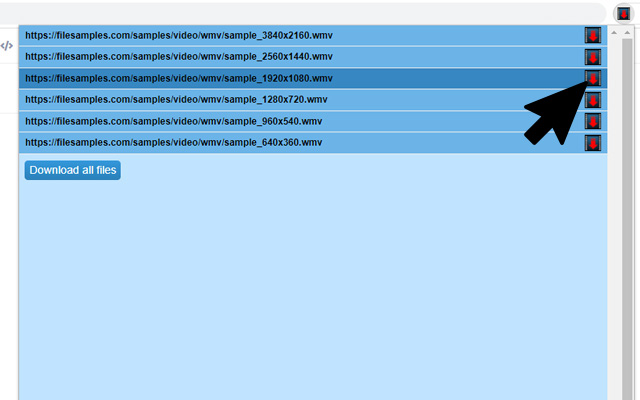Select the sample_960x540.wmv URL text
This screenshot has height=400, width=640.
coord(173,121)
